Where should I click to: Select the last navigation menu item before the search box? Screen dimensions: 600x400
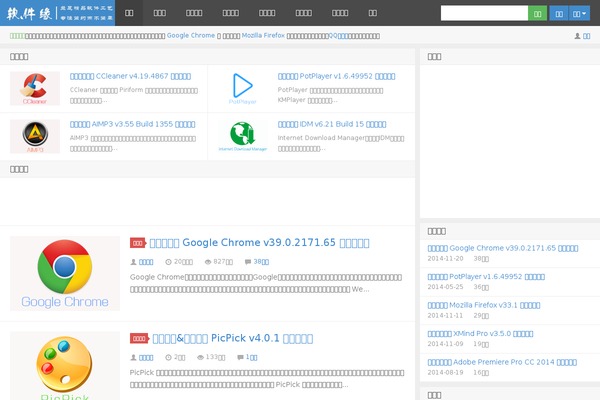click(x=373, y=13)
